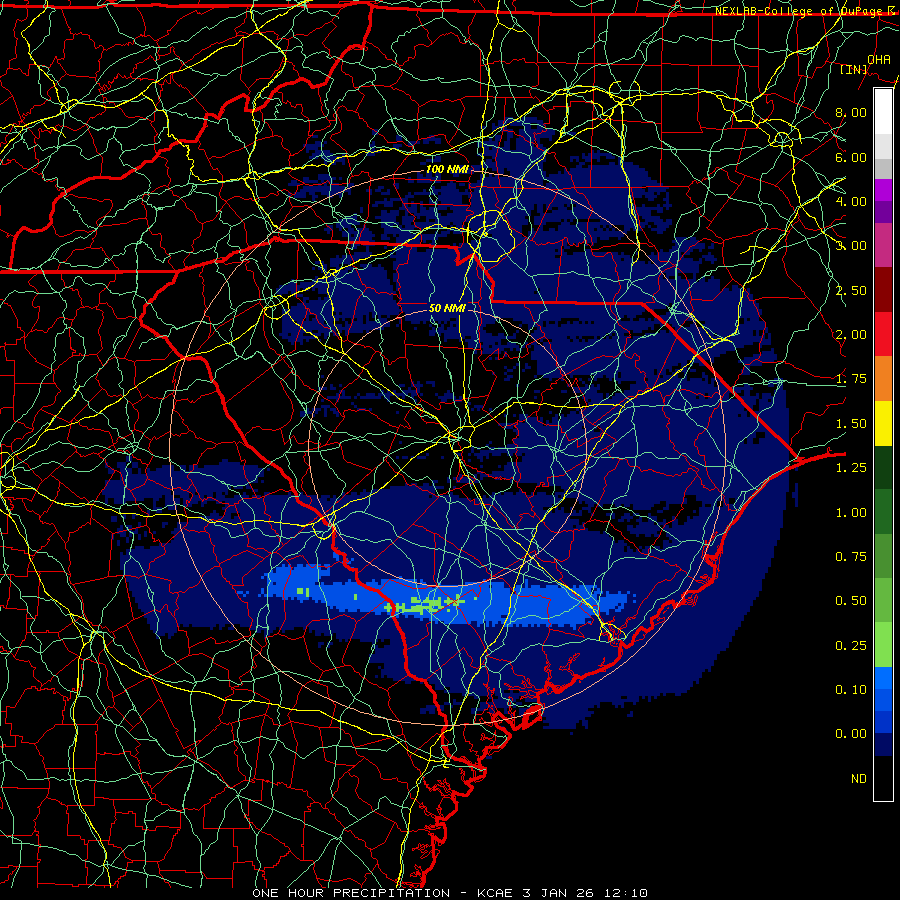Select the lightest green legend swatch
The width and height of the screenshot is (900, 900).
884,645
